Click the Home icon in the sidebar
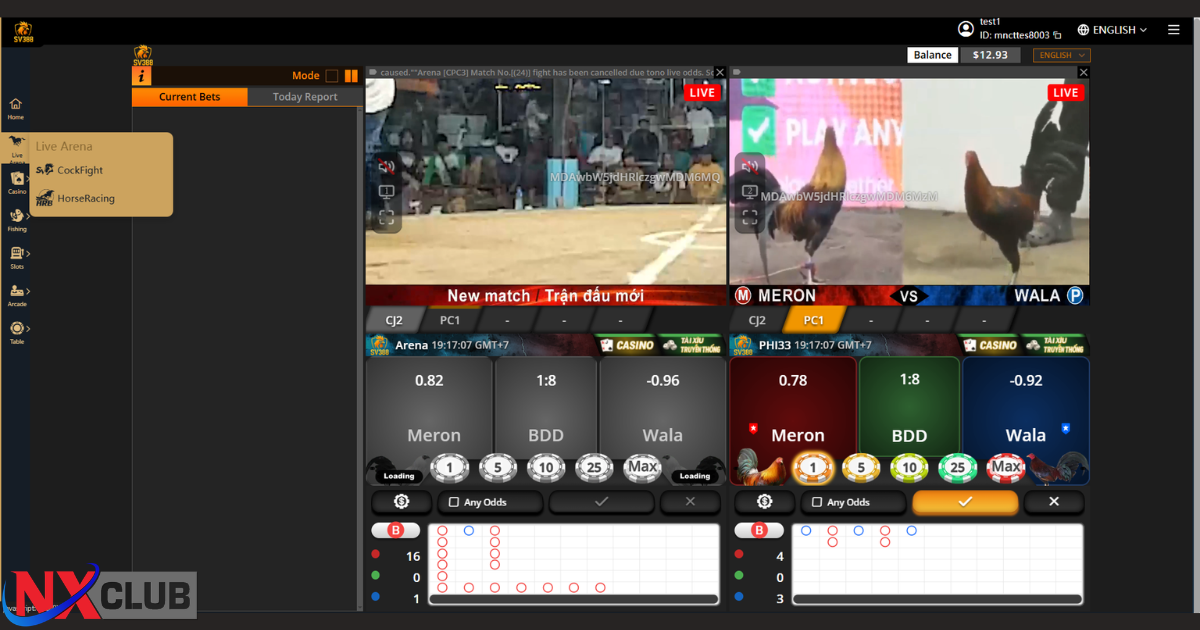The width and height of the screenshot is (1200, 630). (x=16, y=108)
